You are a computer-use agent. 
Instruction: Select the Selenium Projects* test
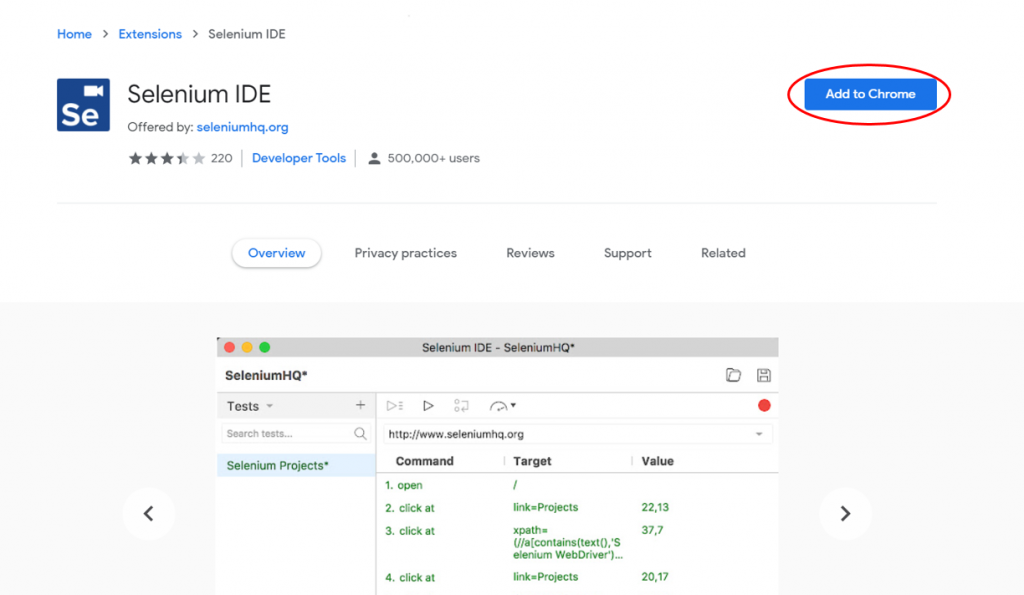[x=296, y=466]
